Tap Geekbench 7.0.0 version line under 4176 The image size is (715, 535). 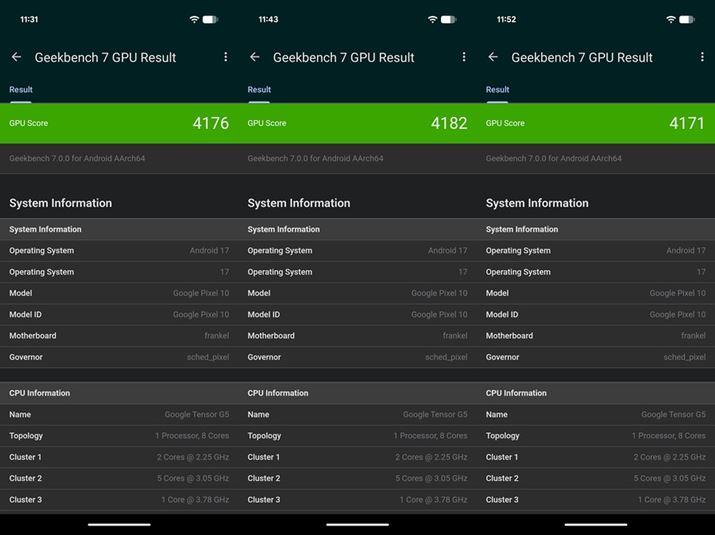click(x=77, y=158)
